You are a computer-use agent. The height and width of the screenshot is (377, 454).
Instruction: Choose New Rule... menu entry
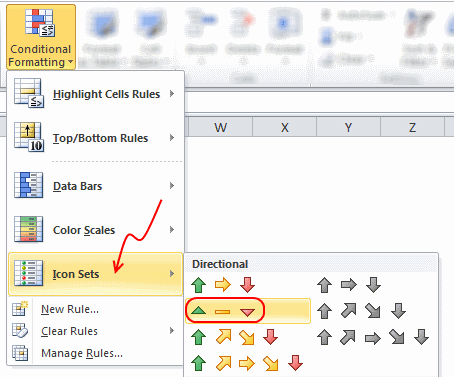click(96, 309)
